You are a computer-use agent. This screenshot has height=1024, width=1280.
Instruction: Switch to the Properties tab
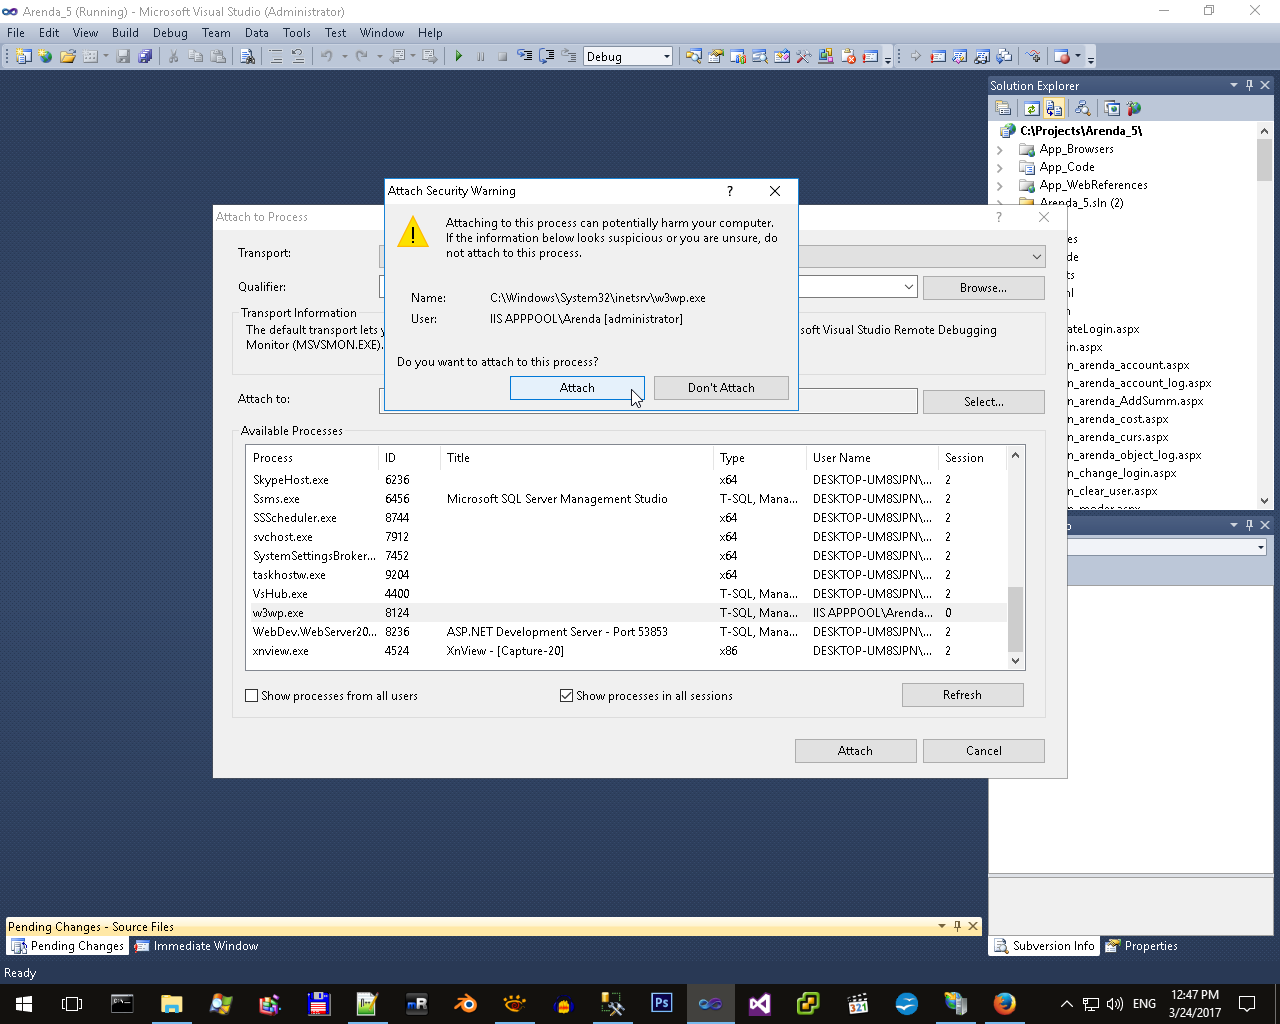(x=1142, y=946)
